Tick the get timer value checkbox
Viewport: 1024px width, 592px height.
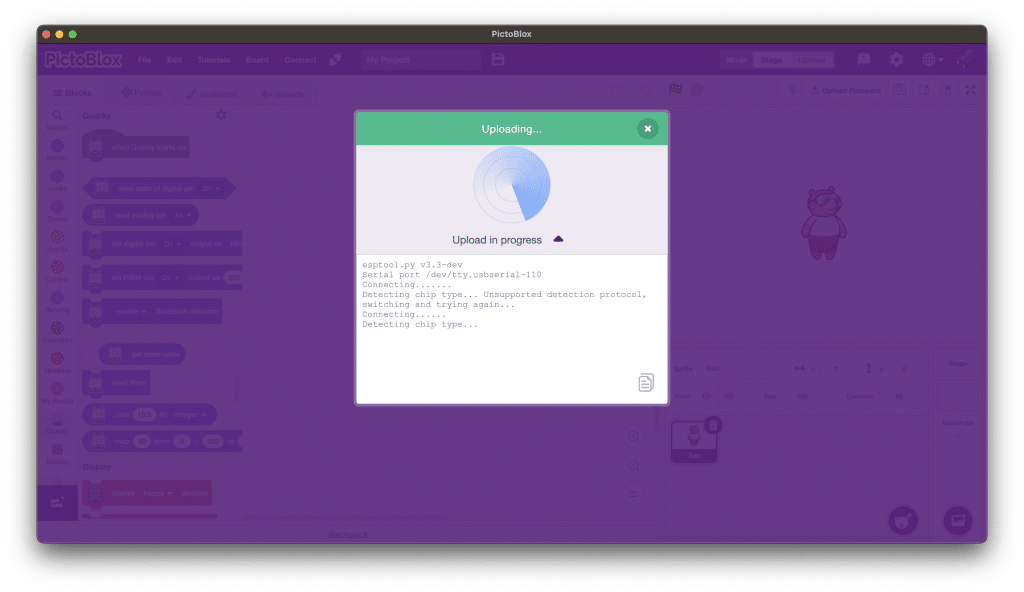(89, 354)
